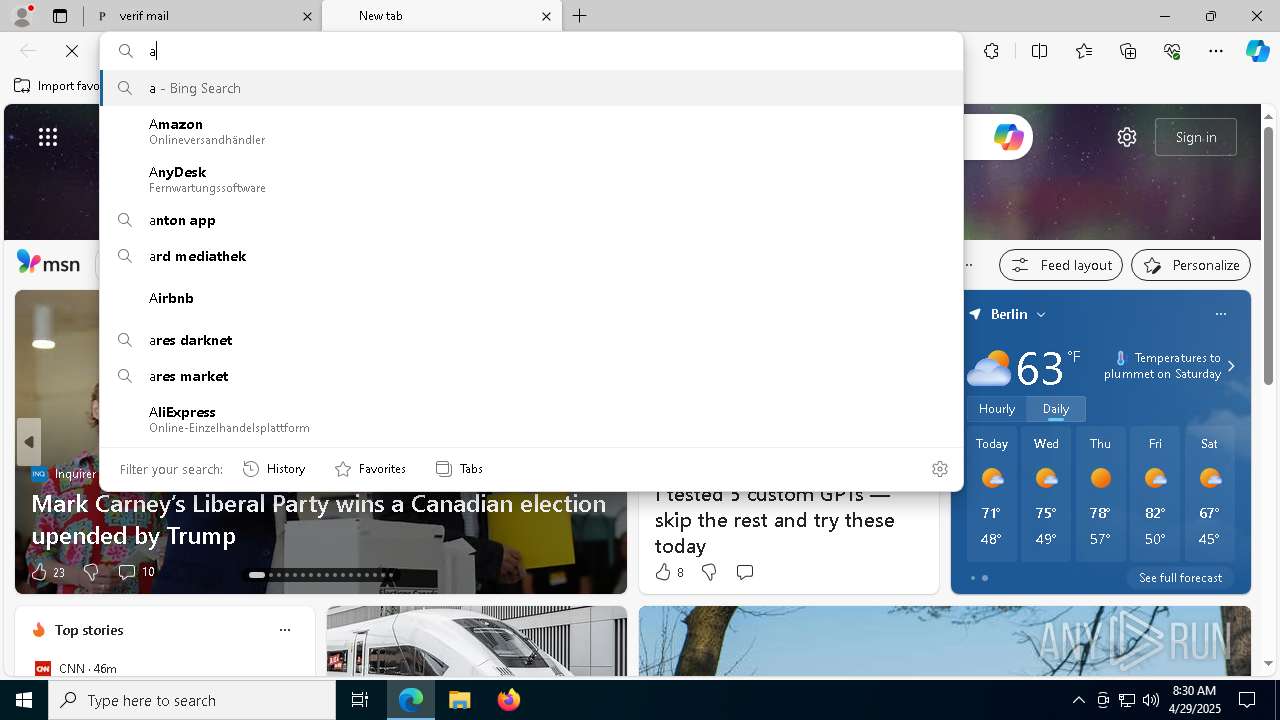Like the Mark Carney story
Viewport: 1280px width, 720px height.
click(47, 572)
